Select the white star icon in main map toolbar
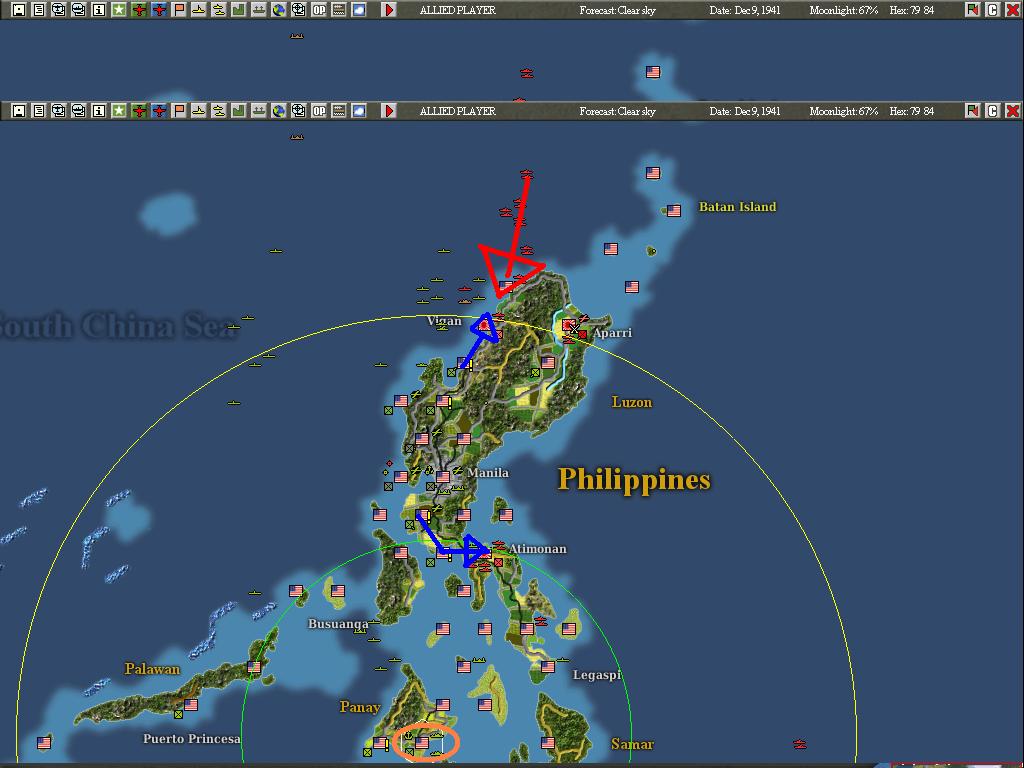Screen dimensions: 1024x768 119,111
